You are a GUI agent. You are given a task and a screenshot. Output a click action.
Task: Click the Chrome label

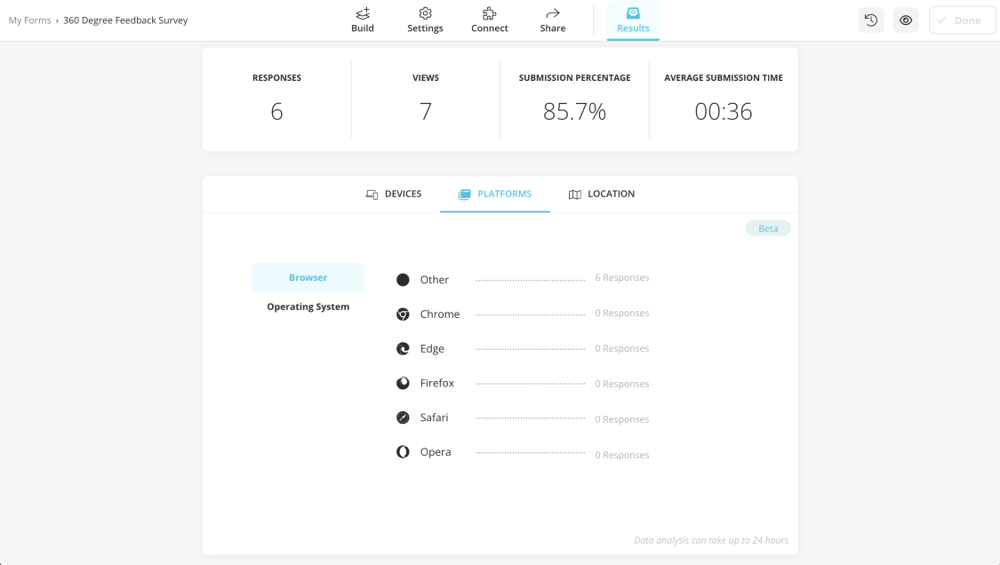pyautogui.click(x=440, y=314)
